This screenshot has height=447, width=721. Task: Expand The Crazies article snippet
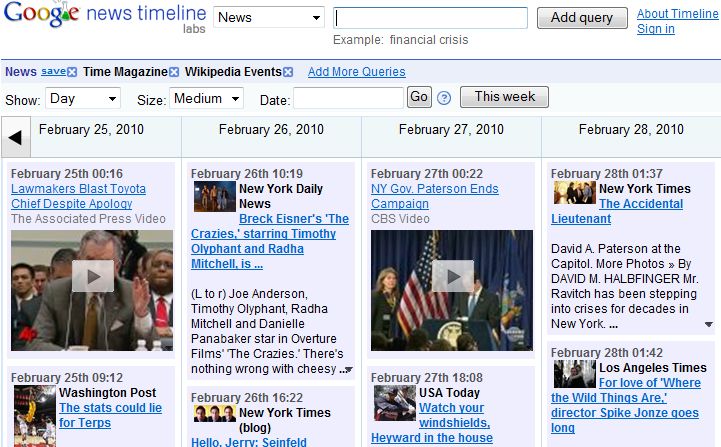coord(349,369)
